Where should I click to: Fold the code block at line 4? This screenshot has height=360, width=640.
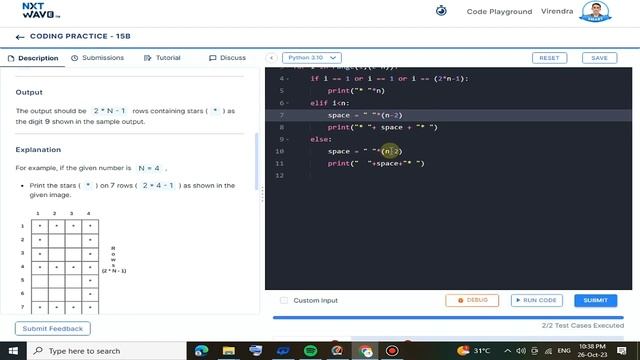tap(287, 79)
